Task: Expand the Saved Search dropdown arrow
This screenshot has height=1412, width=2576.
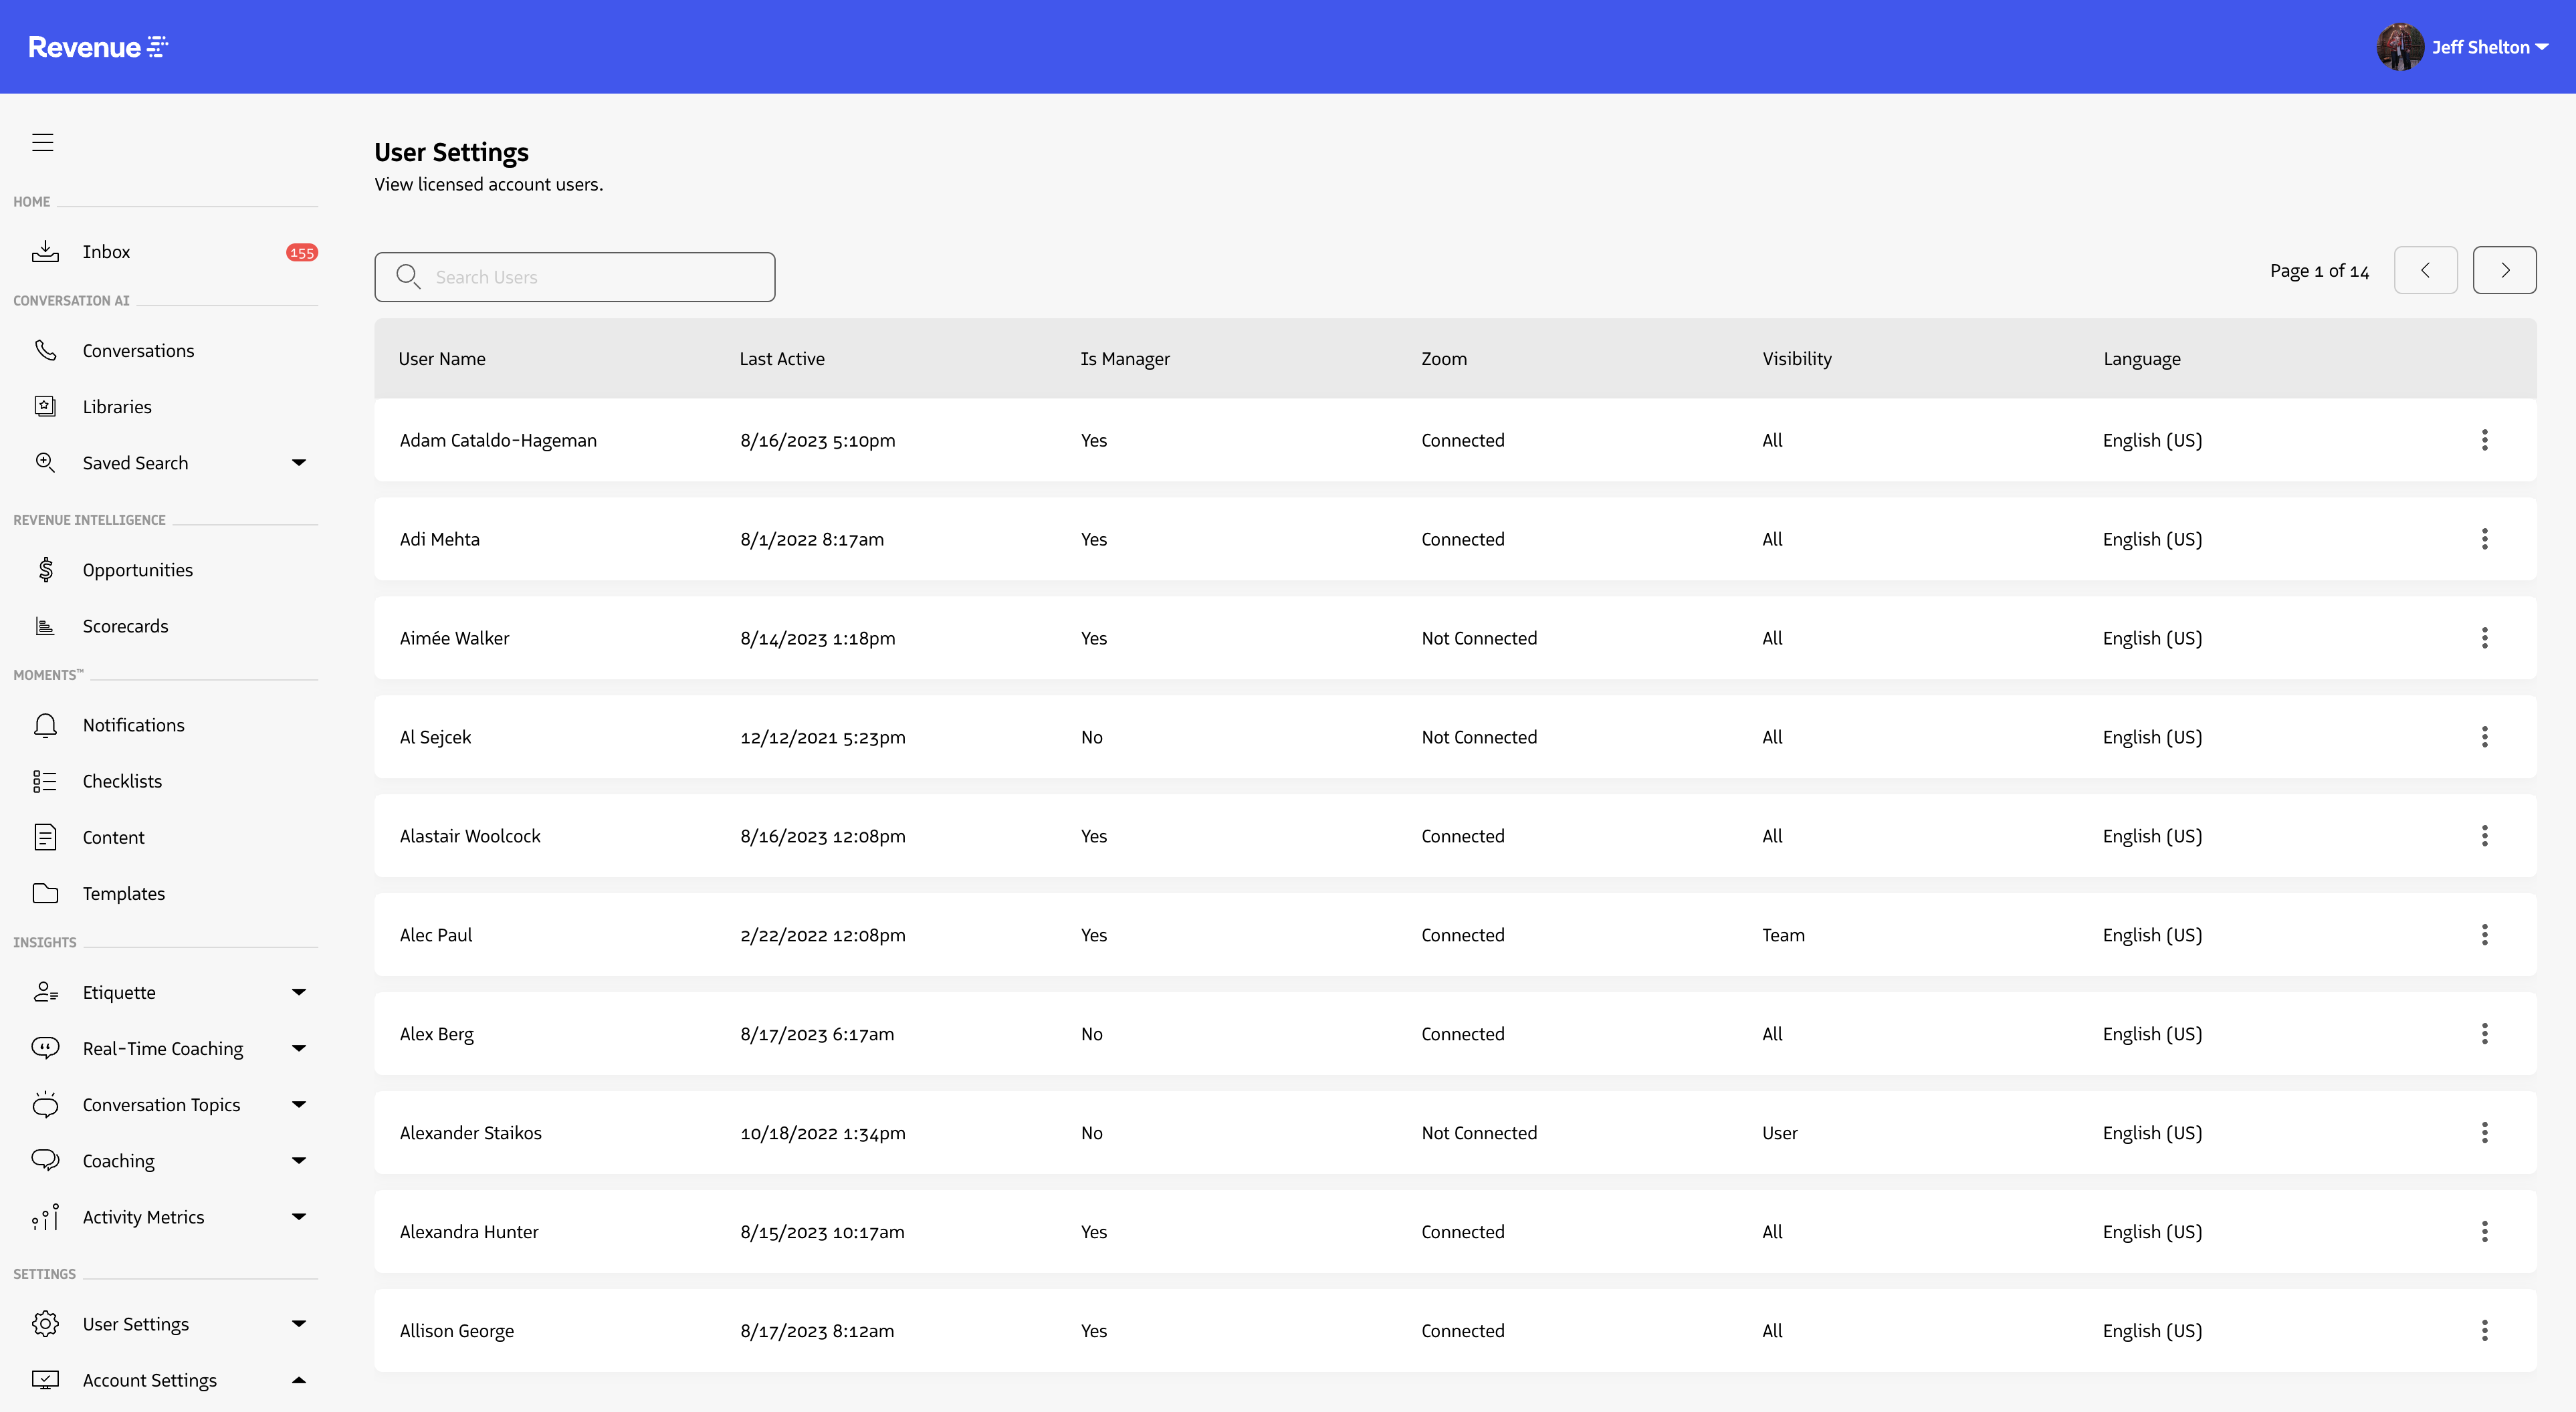Action: [x=298, y=462]
